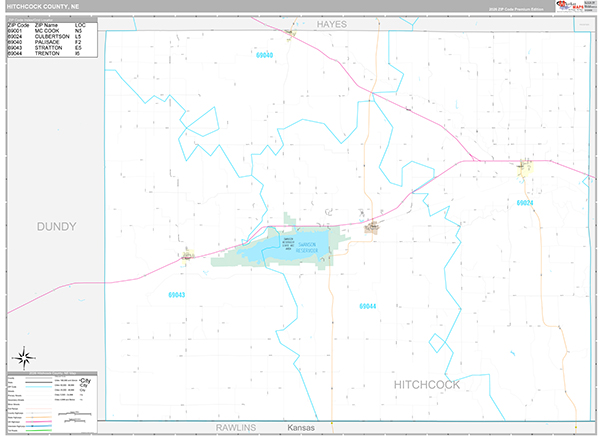The width and height of the screenshot is (600, 436).
Task: Click the TRENTON row in ZIP index
Action: point(52,53)
